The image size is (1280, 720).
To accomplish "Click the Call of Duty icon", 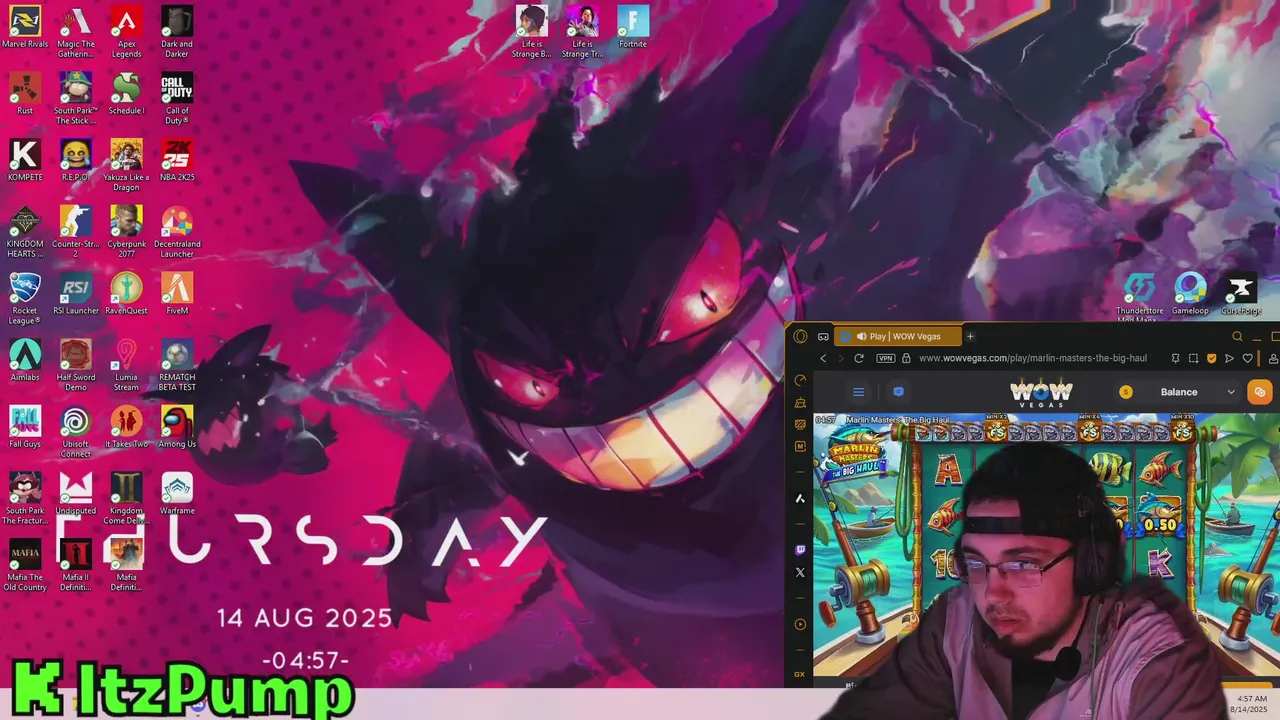I will pos(177,98).
